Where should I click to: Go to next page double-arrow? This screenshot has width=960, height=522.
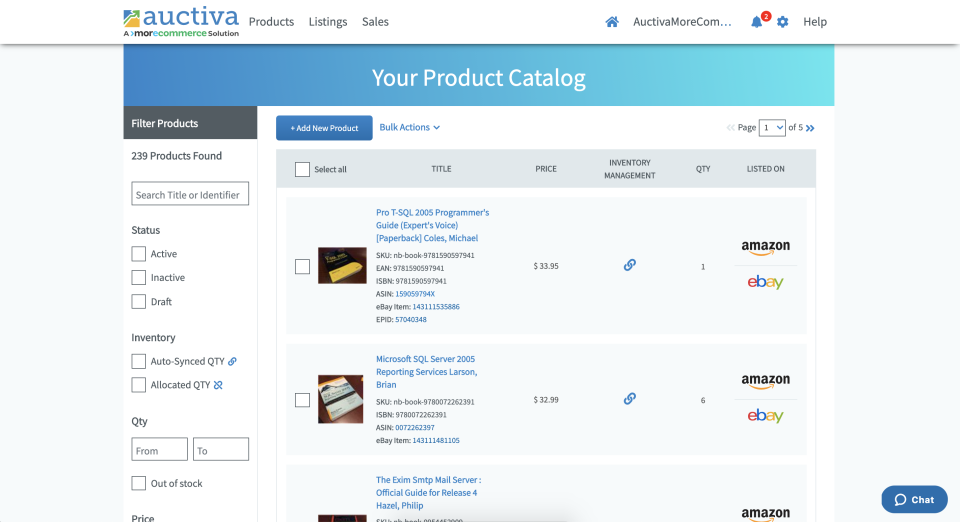[x=810, y=128]
